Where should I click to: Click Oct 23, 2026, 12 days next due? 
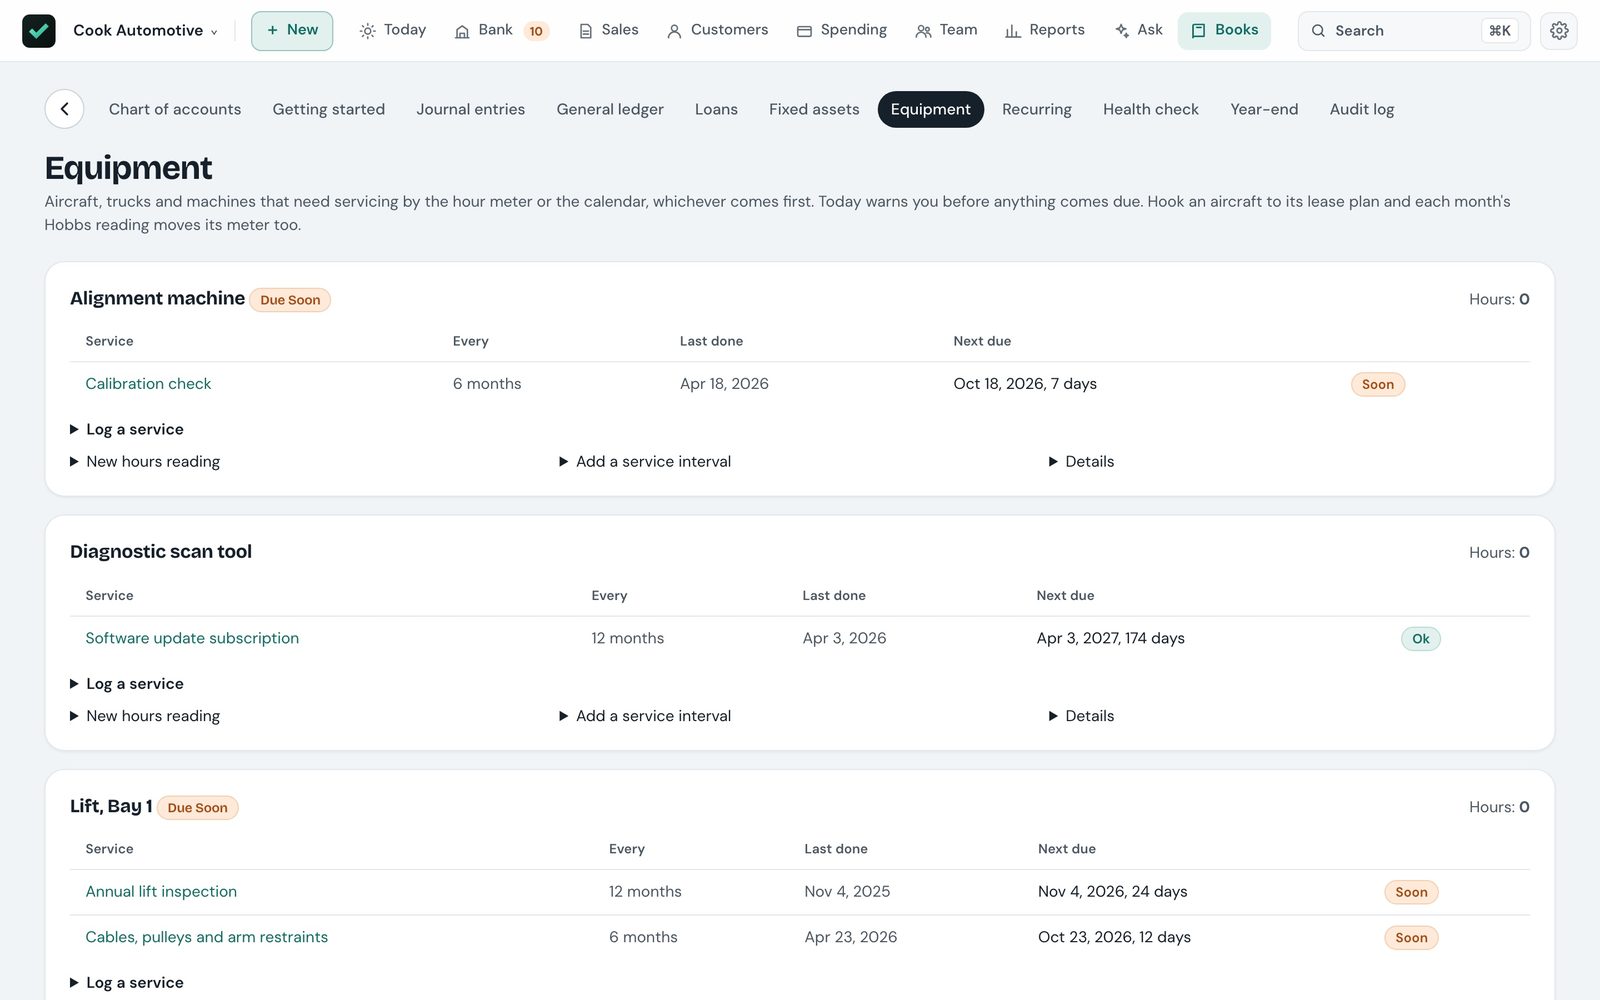(1114, 937)
